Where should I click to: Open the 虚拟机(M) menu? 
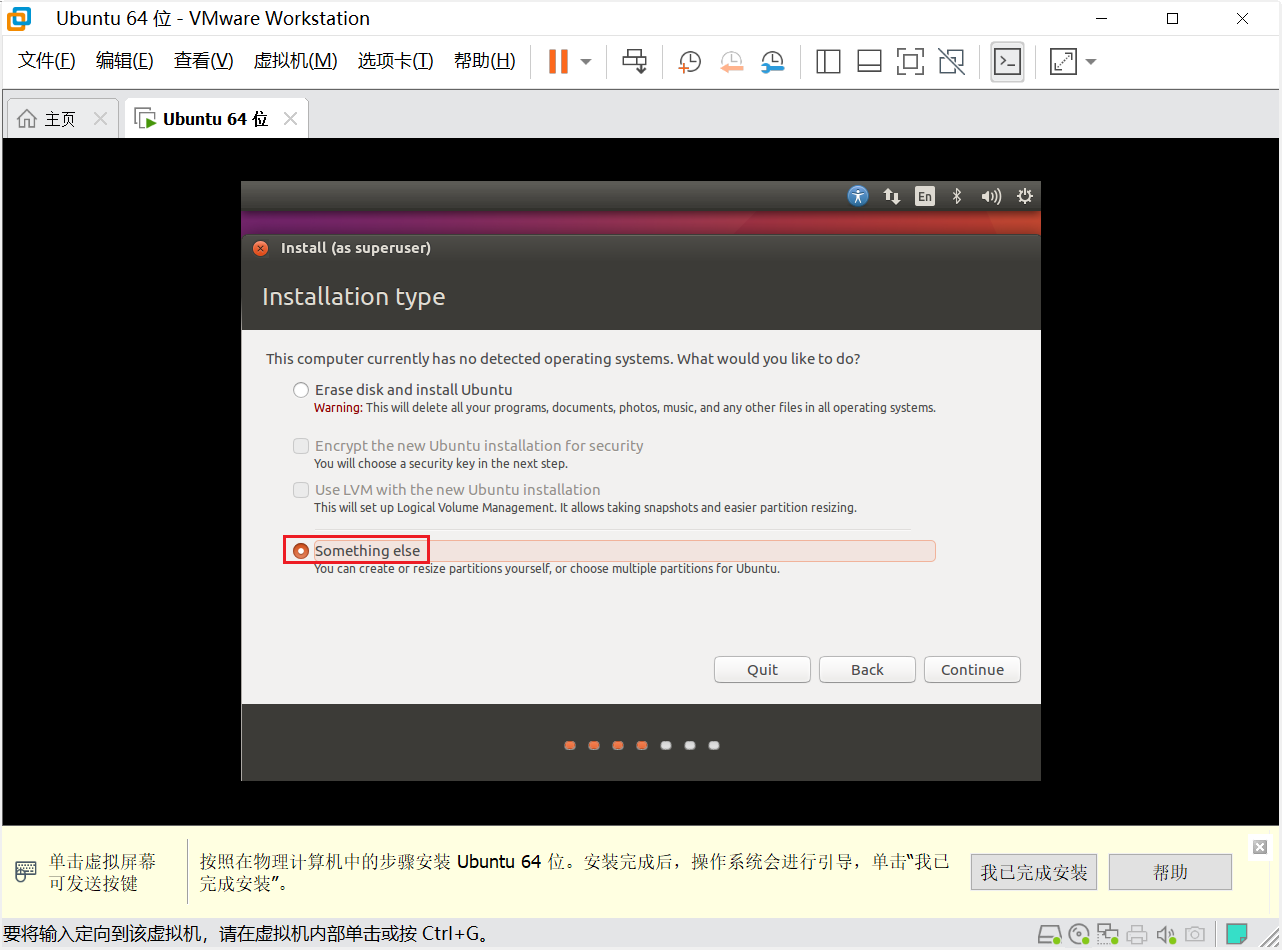pos(295,61)
